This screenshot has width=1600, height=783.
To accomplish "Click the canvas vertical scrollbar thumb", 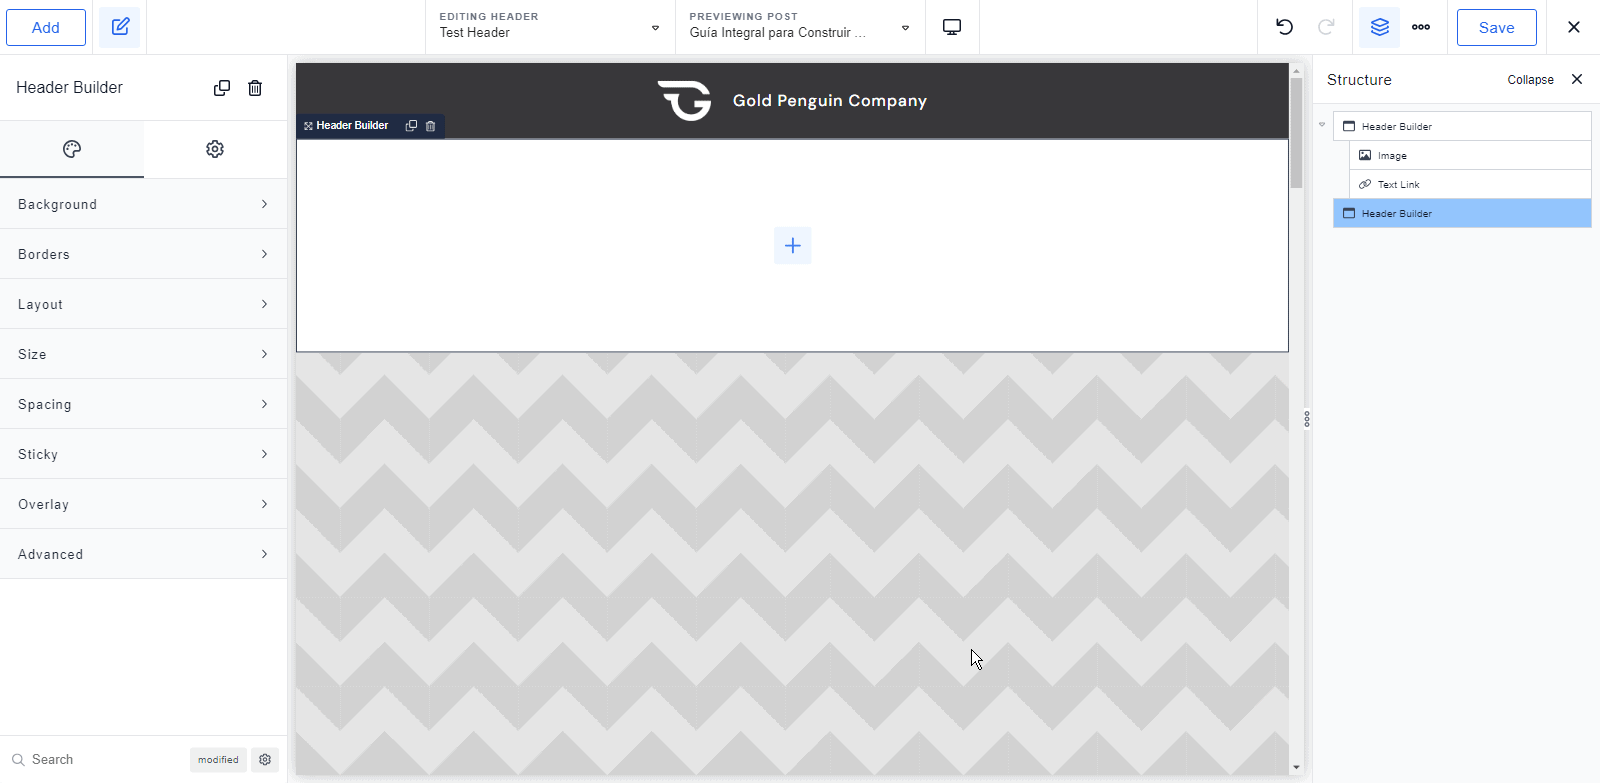I will click(1296, 133).
